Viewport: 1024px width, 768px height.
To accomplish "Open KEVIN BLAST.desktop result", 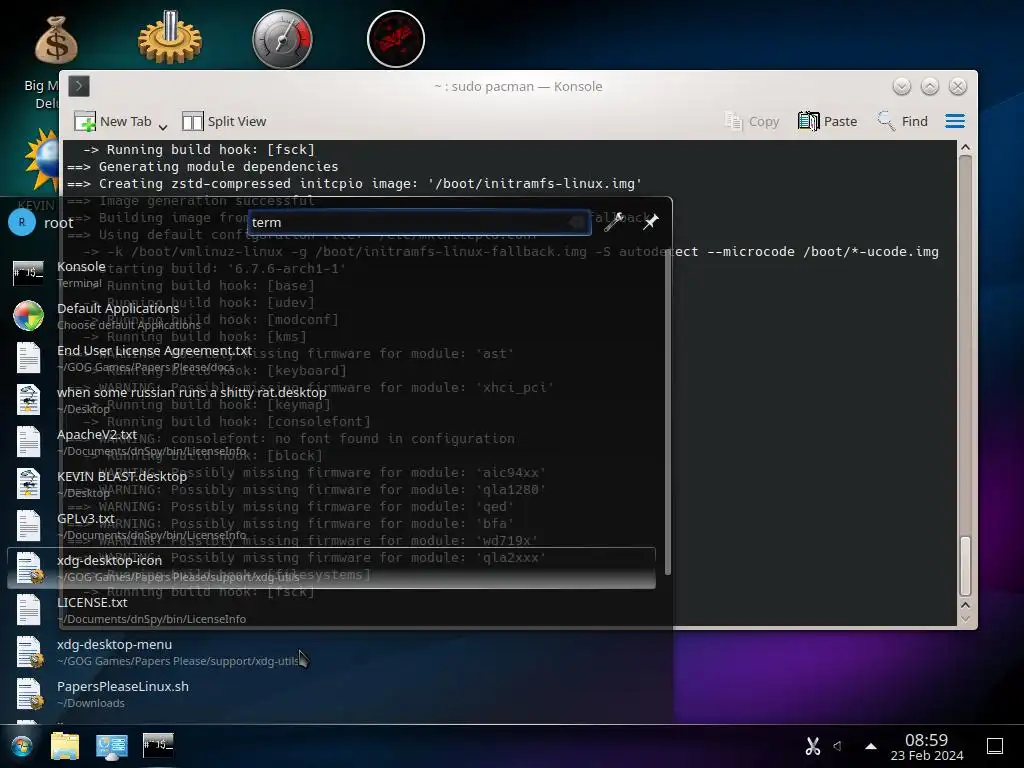I will (331, 484).
